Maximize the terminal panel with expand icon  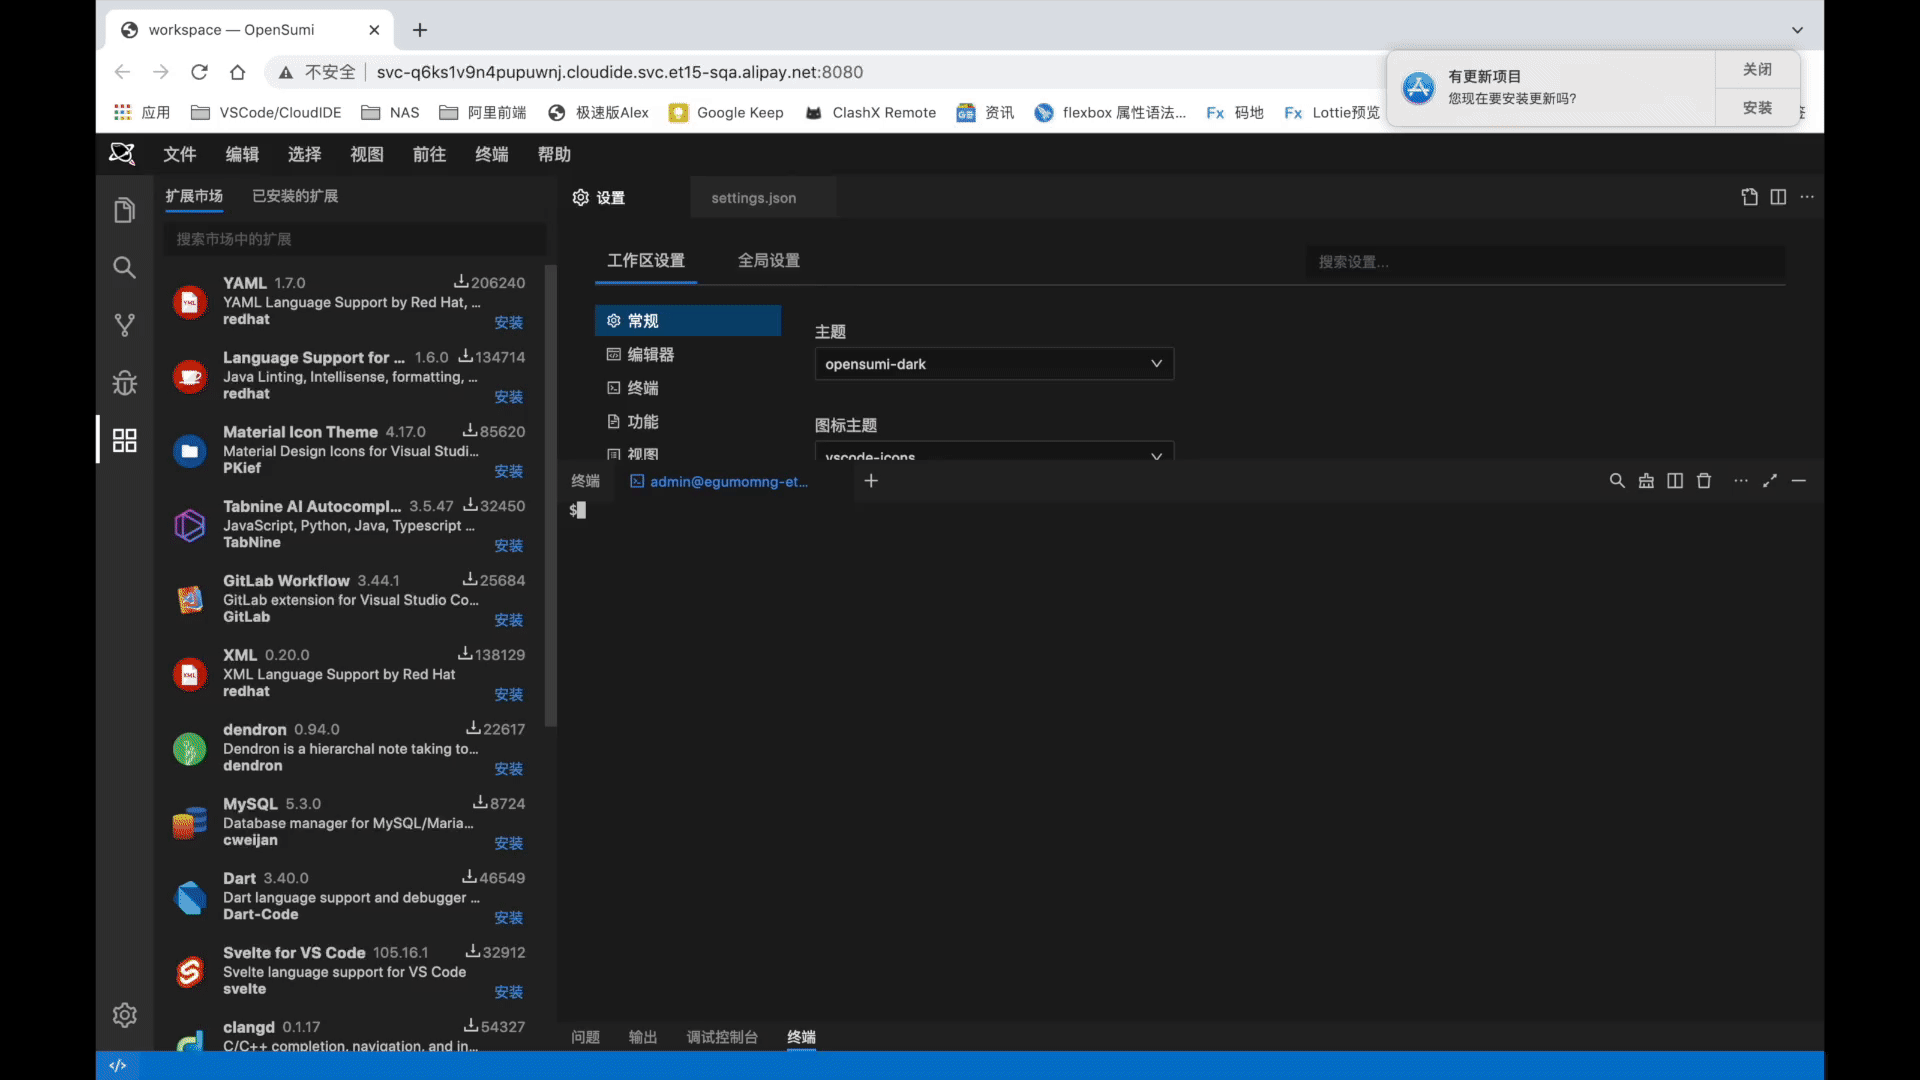tap(1770, 481)
